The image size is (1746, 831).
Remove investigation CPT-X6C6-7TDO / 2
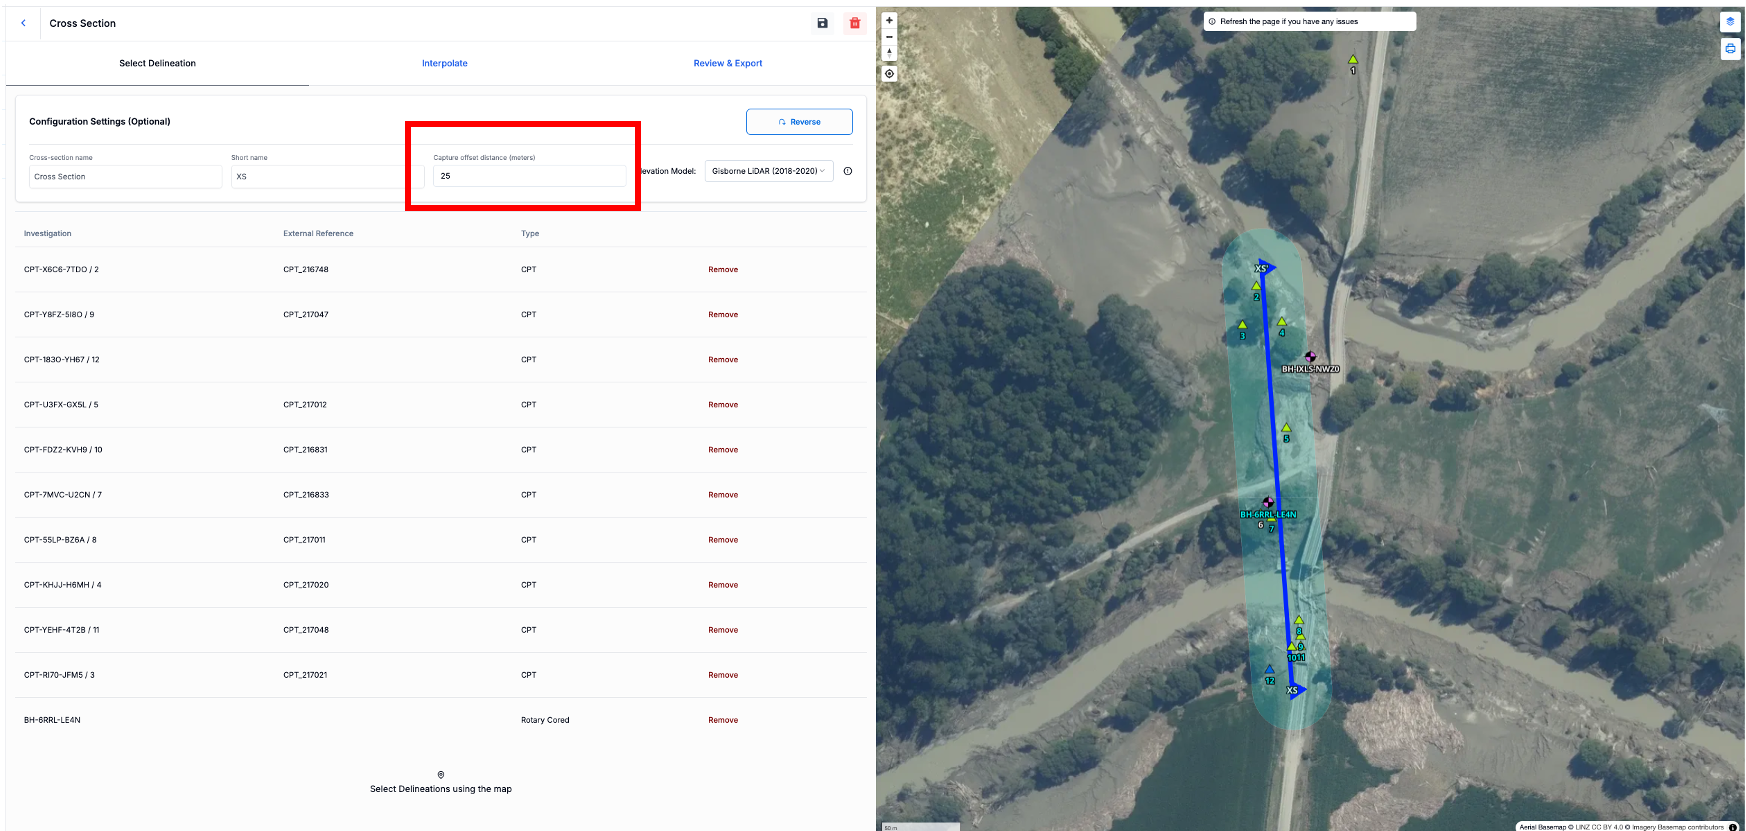tap(722, 270)
